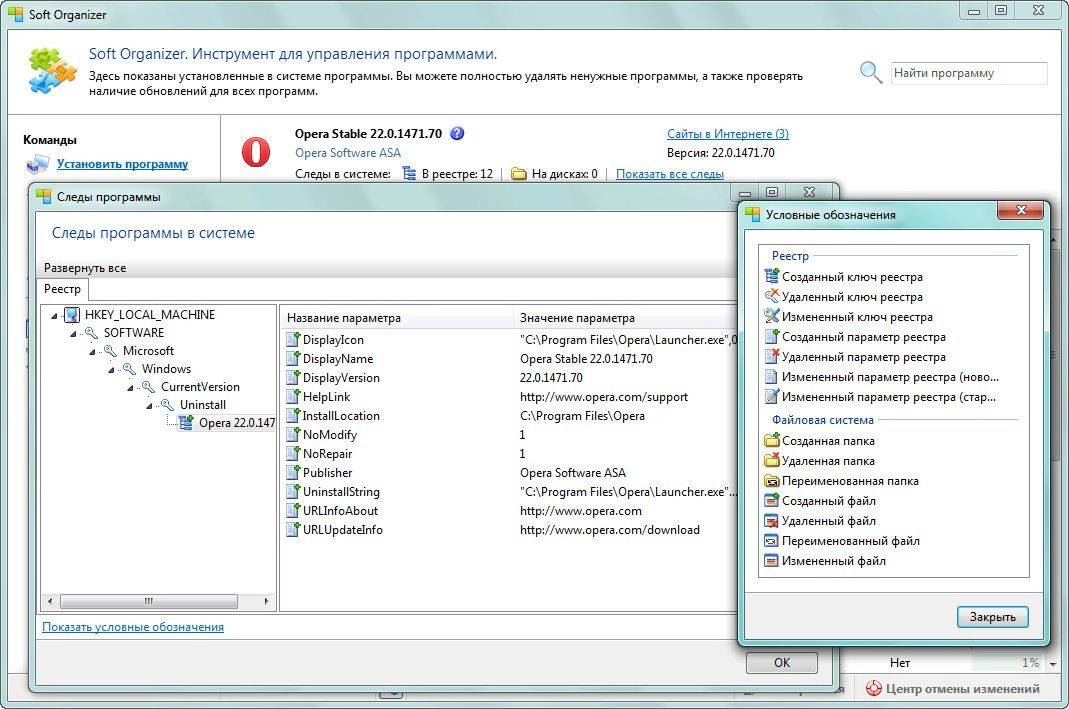1069x709 pixels.
Task: Click the Закрыть button in legend dialog
Action: (993, 616)
